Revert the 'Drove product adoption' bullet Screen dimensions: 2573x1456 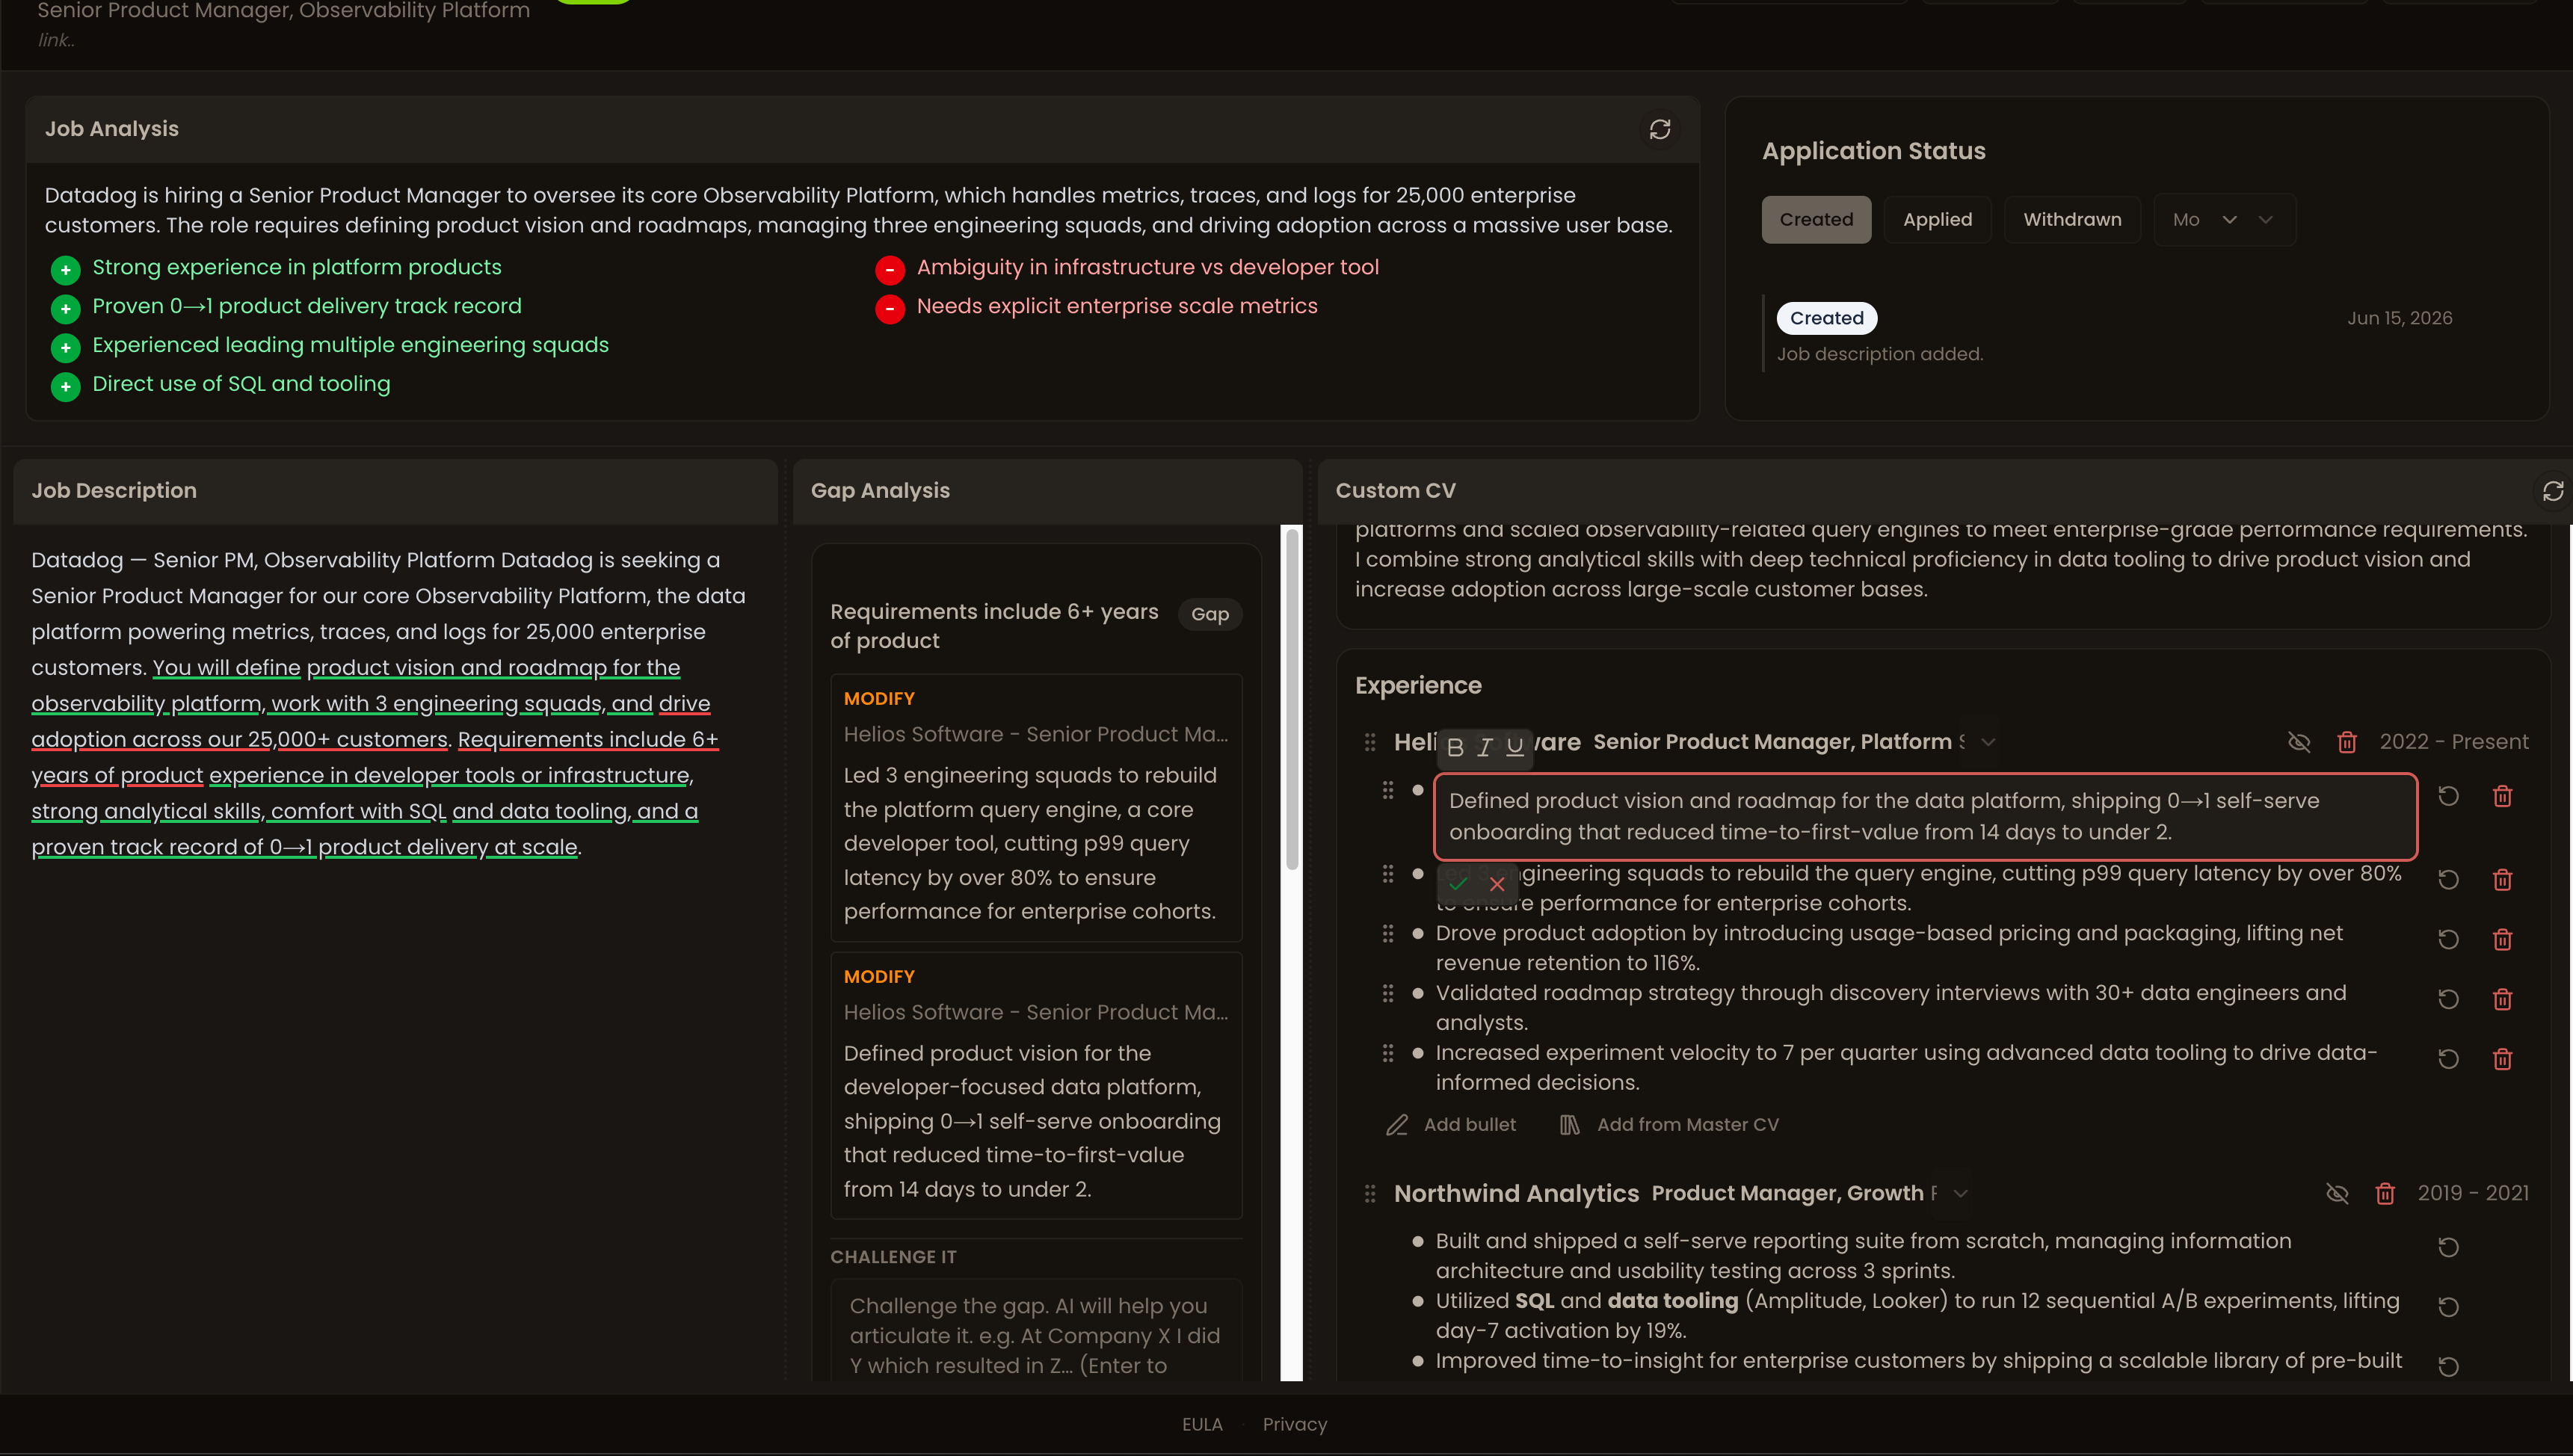(x=2448, y=939)
